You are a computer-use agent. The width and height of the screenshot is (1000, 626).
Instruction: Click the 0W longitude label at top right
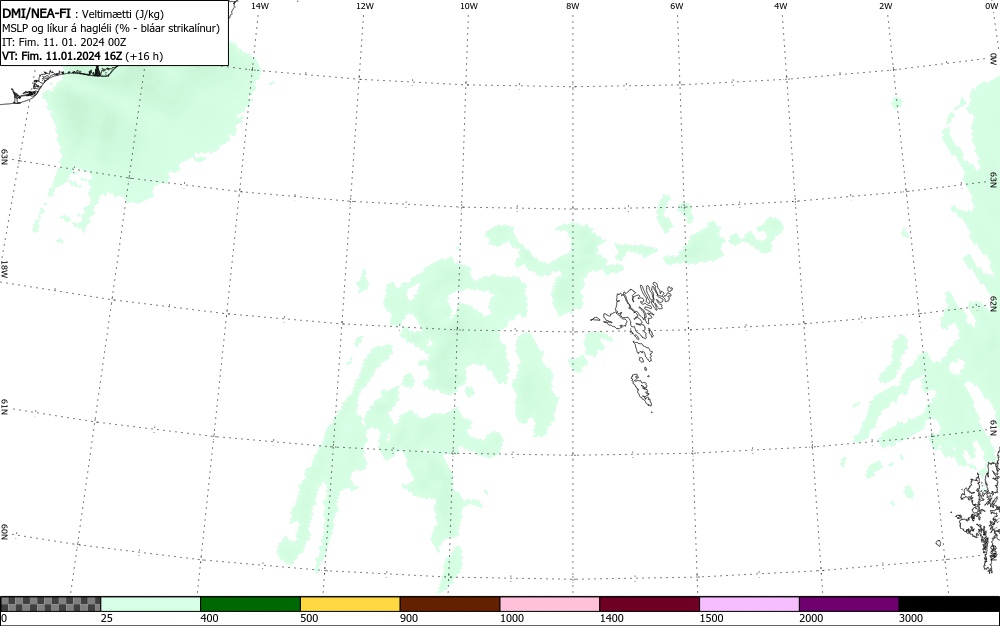990,6
